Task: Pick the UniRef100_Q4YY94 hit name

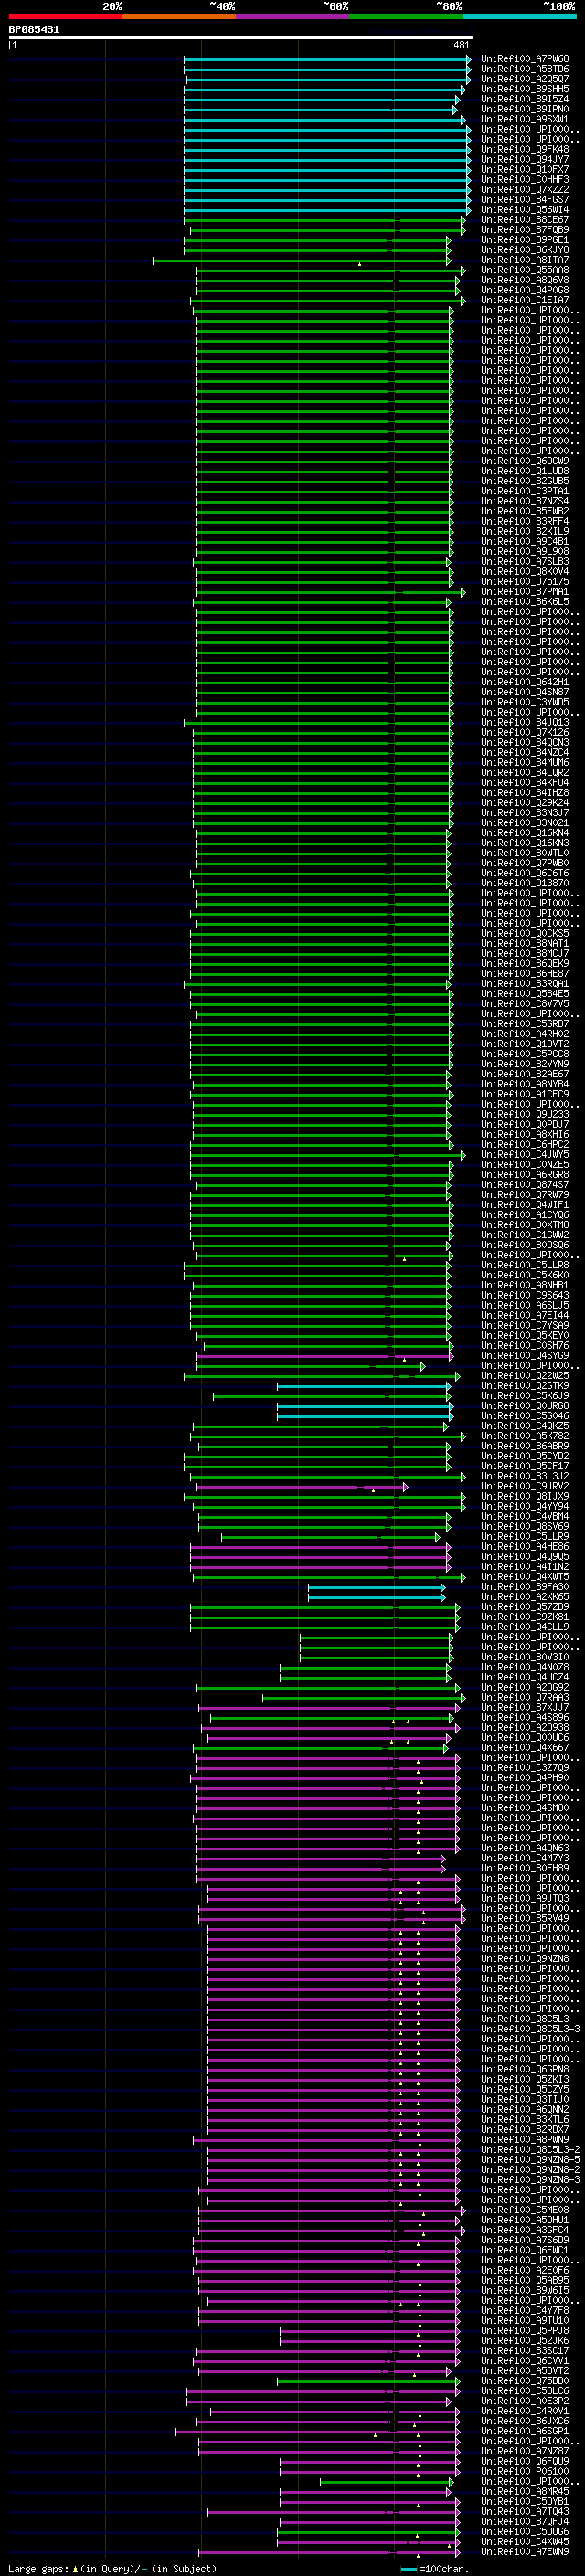Action: pos(525,1506)
